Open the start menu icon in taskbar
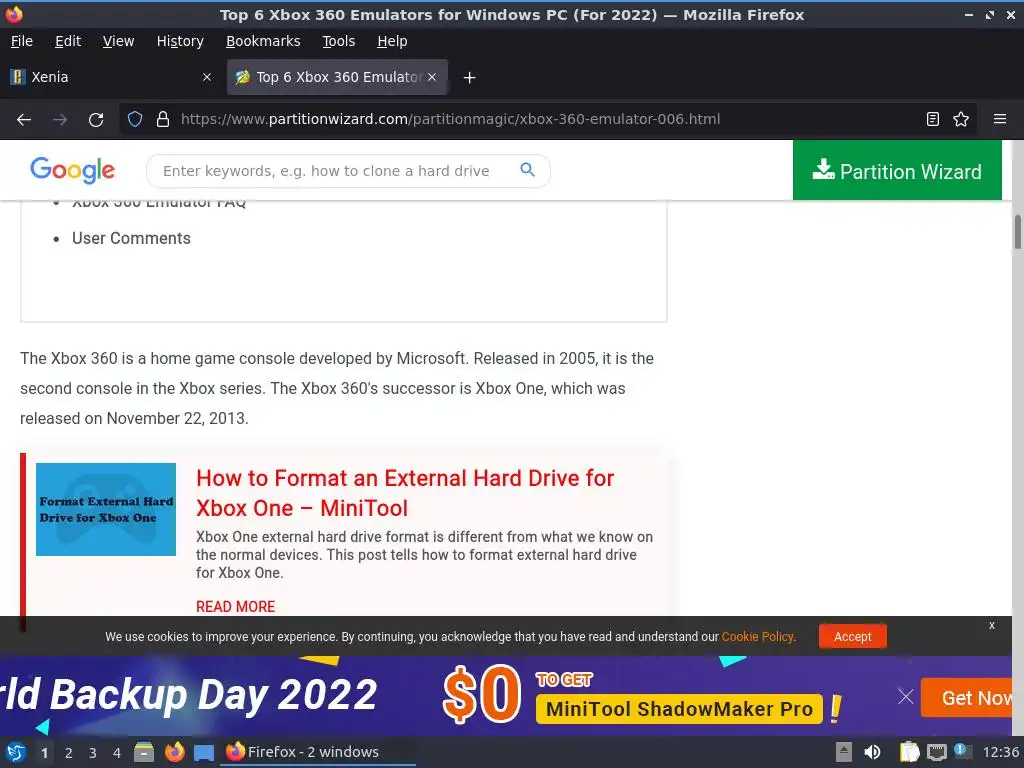The image size is (1024, 768). point(15,752)
